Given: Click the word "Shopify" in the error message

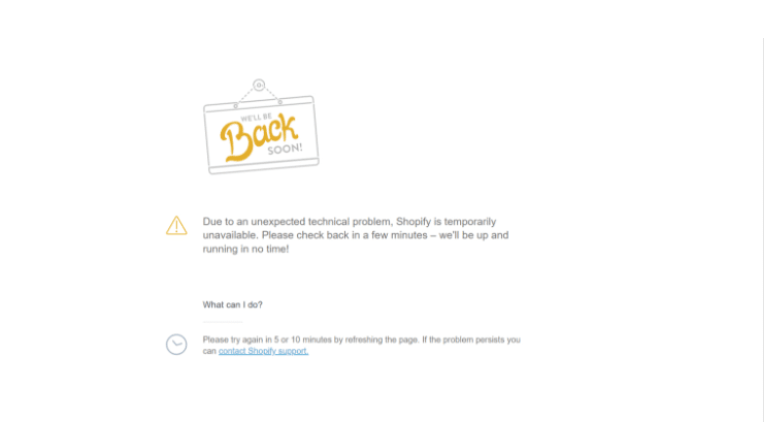Looking at the screenshot, I should (414, 222).
